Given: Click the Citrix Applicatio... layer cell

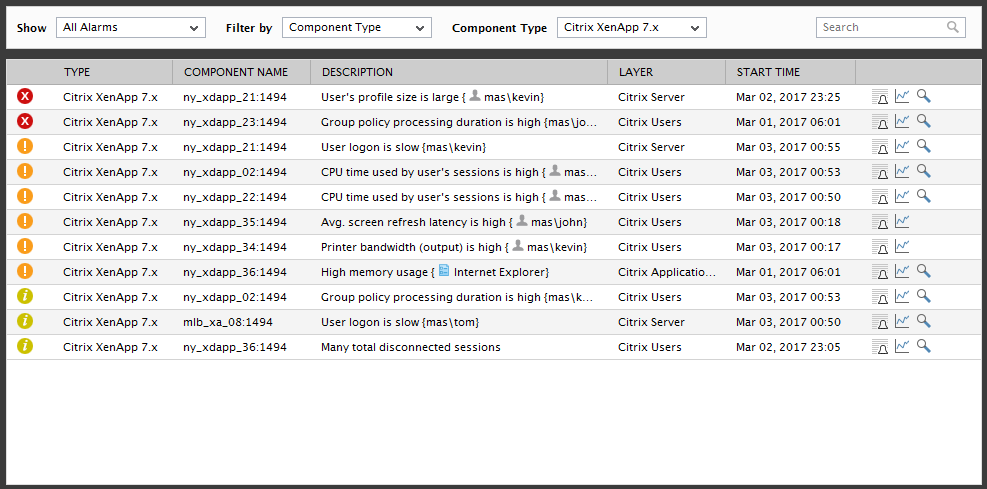Looking at the screenshot, I should (x=667, y=273).
